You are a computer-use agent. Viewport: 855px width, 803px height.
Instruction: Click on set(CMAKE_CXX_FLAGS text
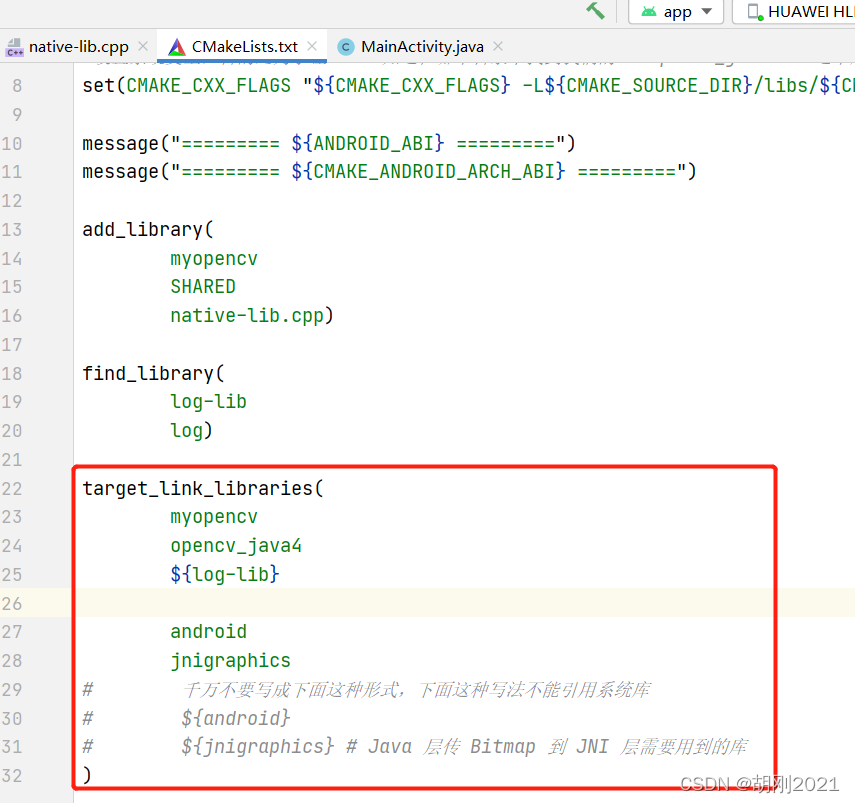tap(186, 86)
